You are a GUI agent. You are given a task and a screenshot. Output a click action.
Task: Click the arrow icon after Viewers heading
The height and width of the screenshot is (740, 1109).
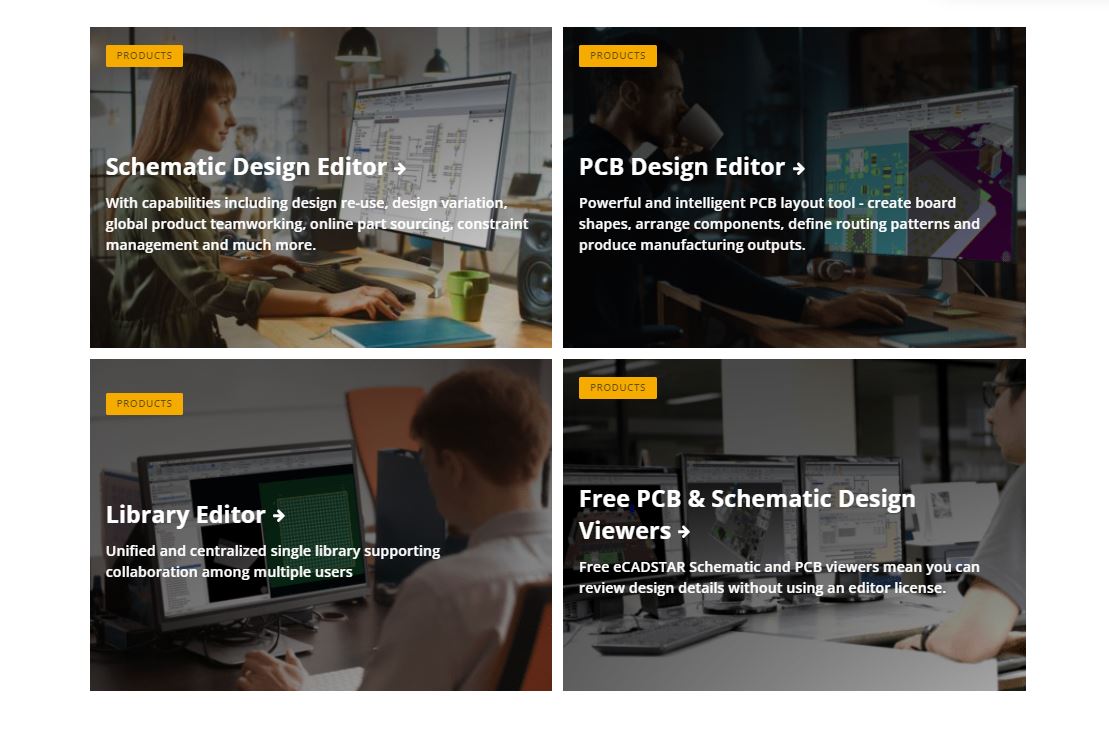(x=684, y=531)
